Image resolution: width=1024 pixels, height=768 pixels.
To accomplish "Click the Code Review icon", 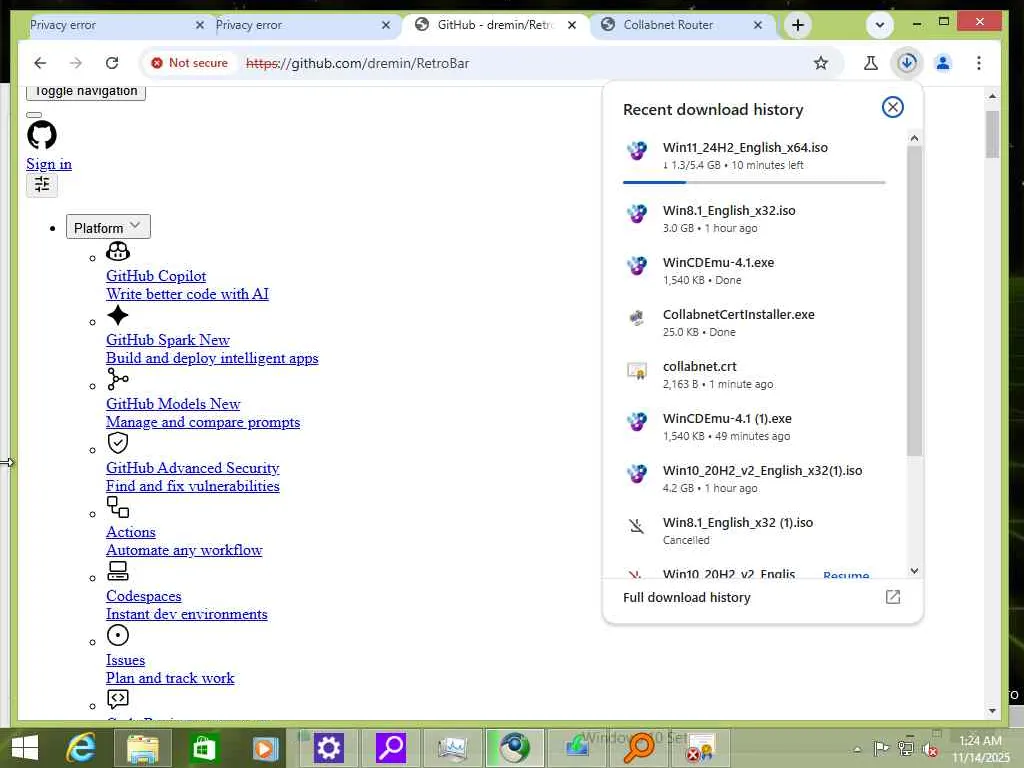I will [x=118, y=699].
